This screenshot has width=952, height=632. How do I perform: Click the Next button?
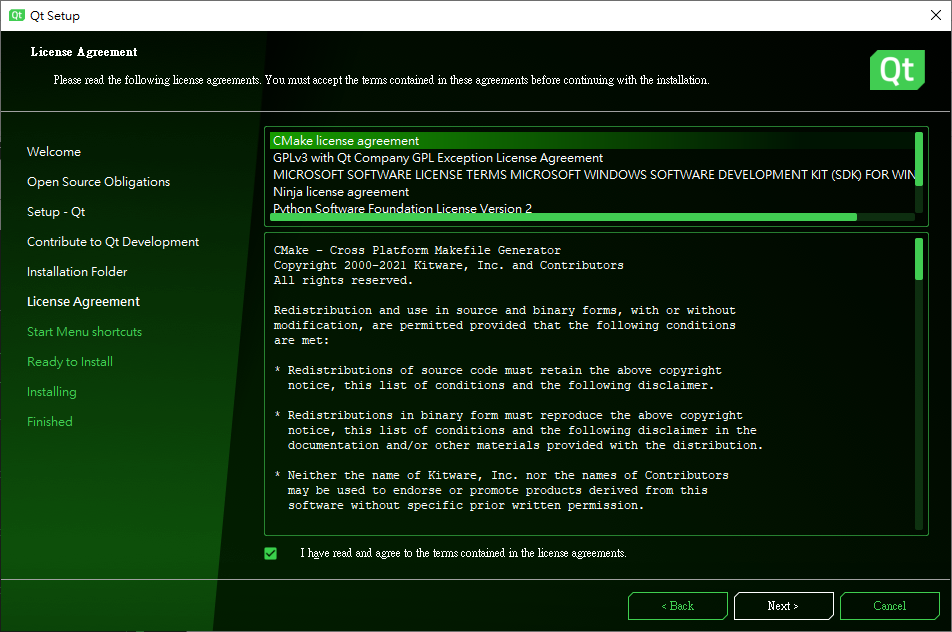tap(783, 606)
